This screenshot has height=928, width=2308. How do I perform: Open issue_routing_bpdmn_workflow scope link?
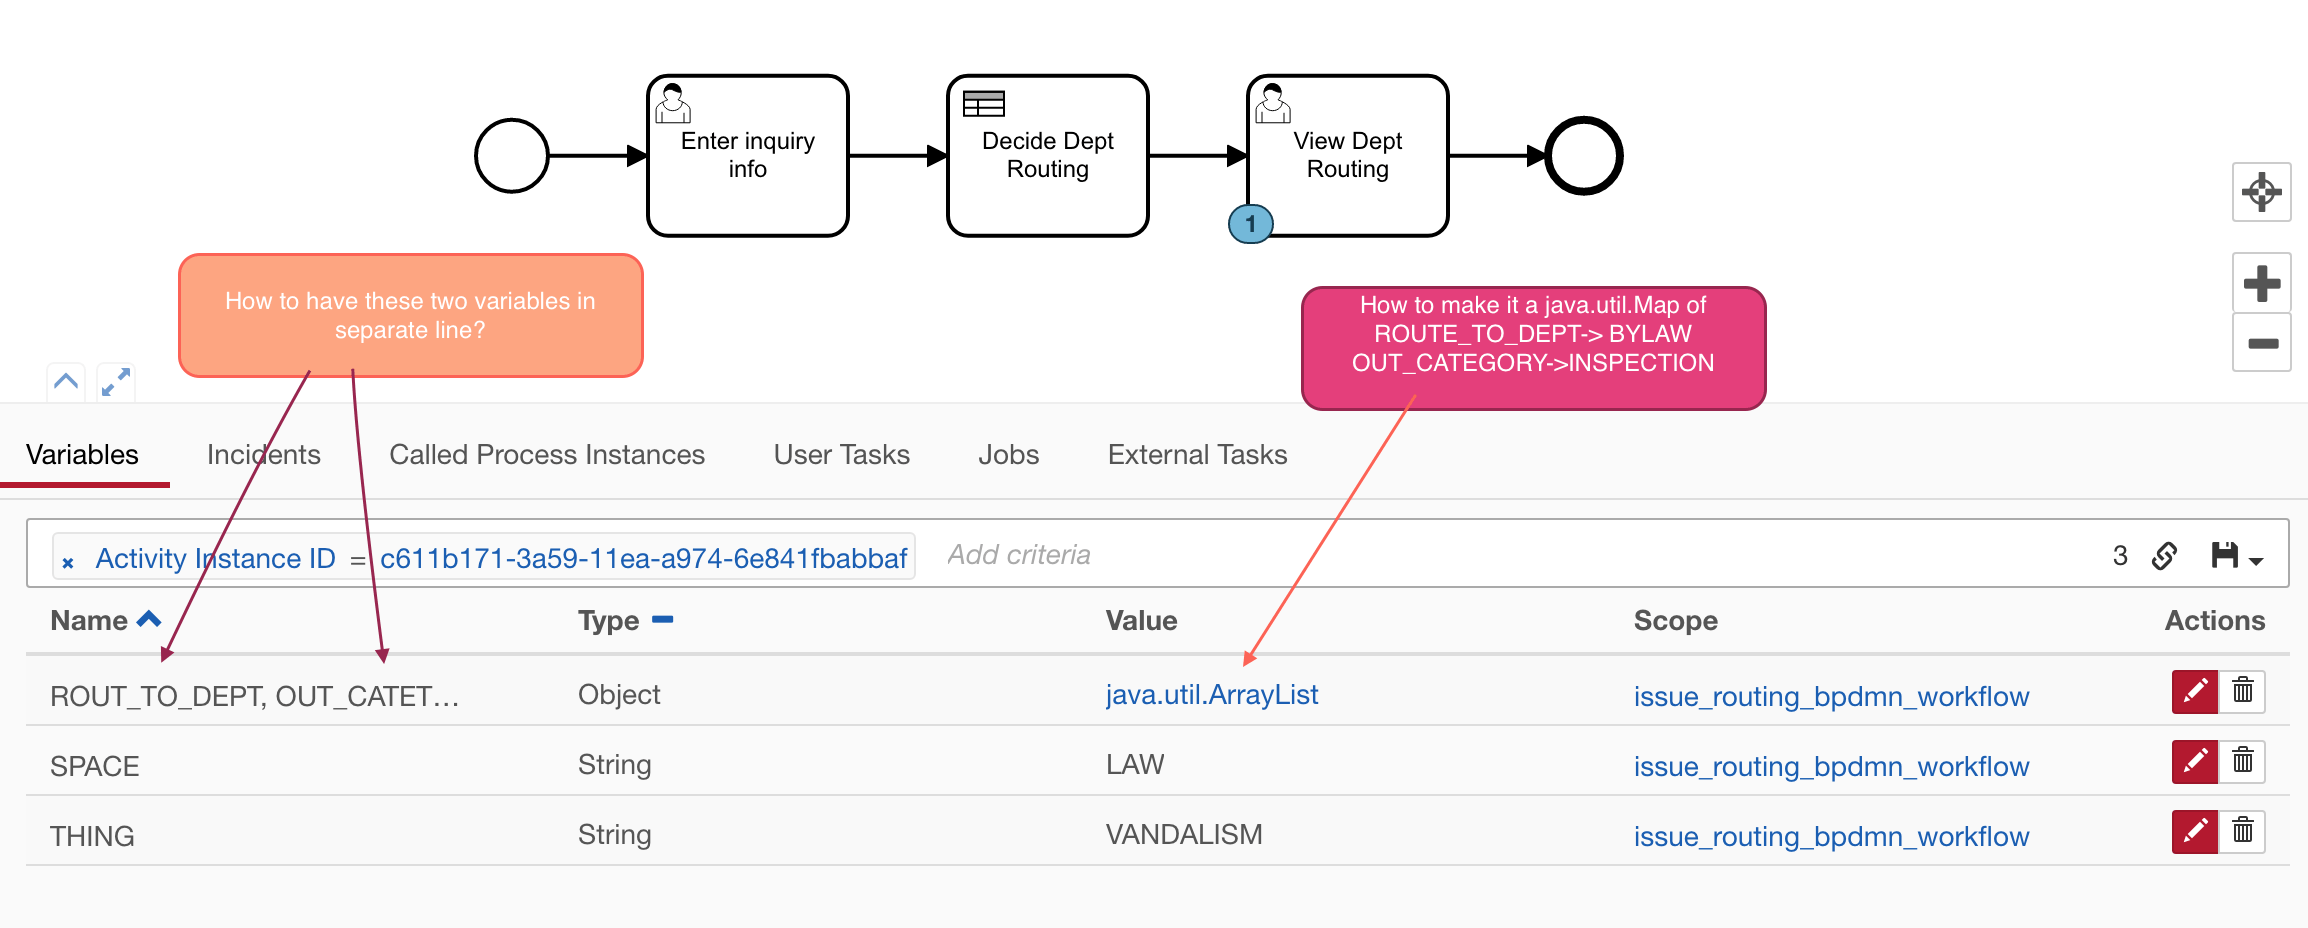(1830, 696)
